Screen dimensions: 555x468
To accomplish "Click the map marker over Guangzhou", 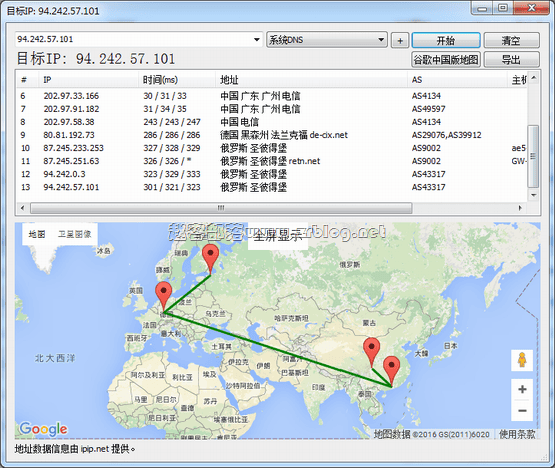I will point(391,371).
